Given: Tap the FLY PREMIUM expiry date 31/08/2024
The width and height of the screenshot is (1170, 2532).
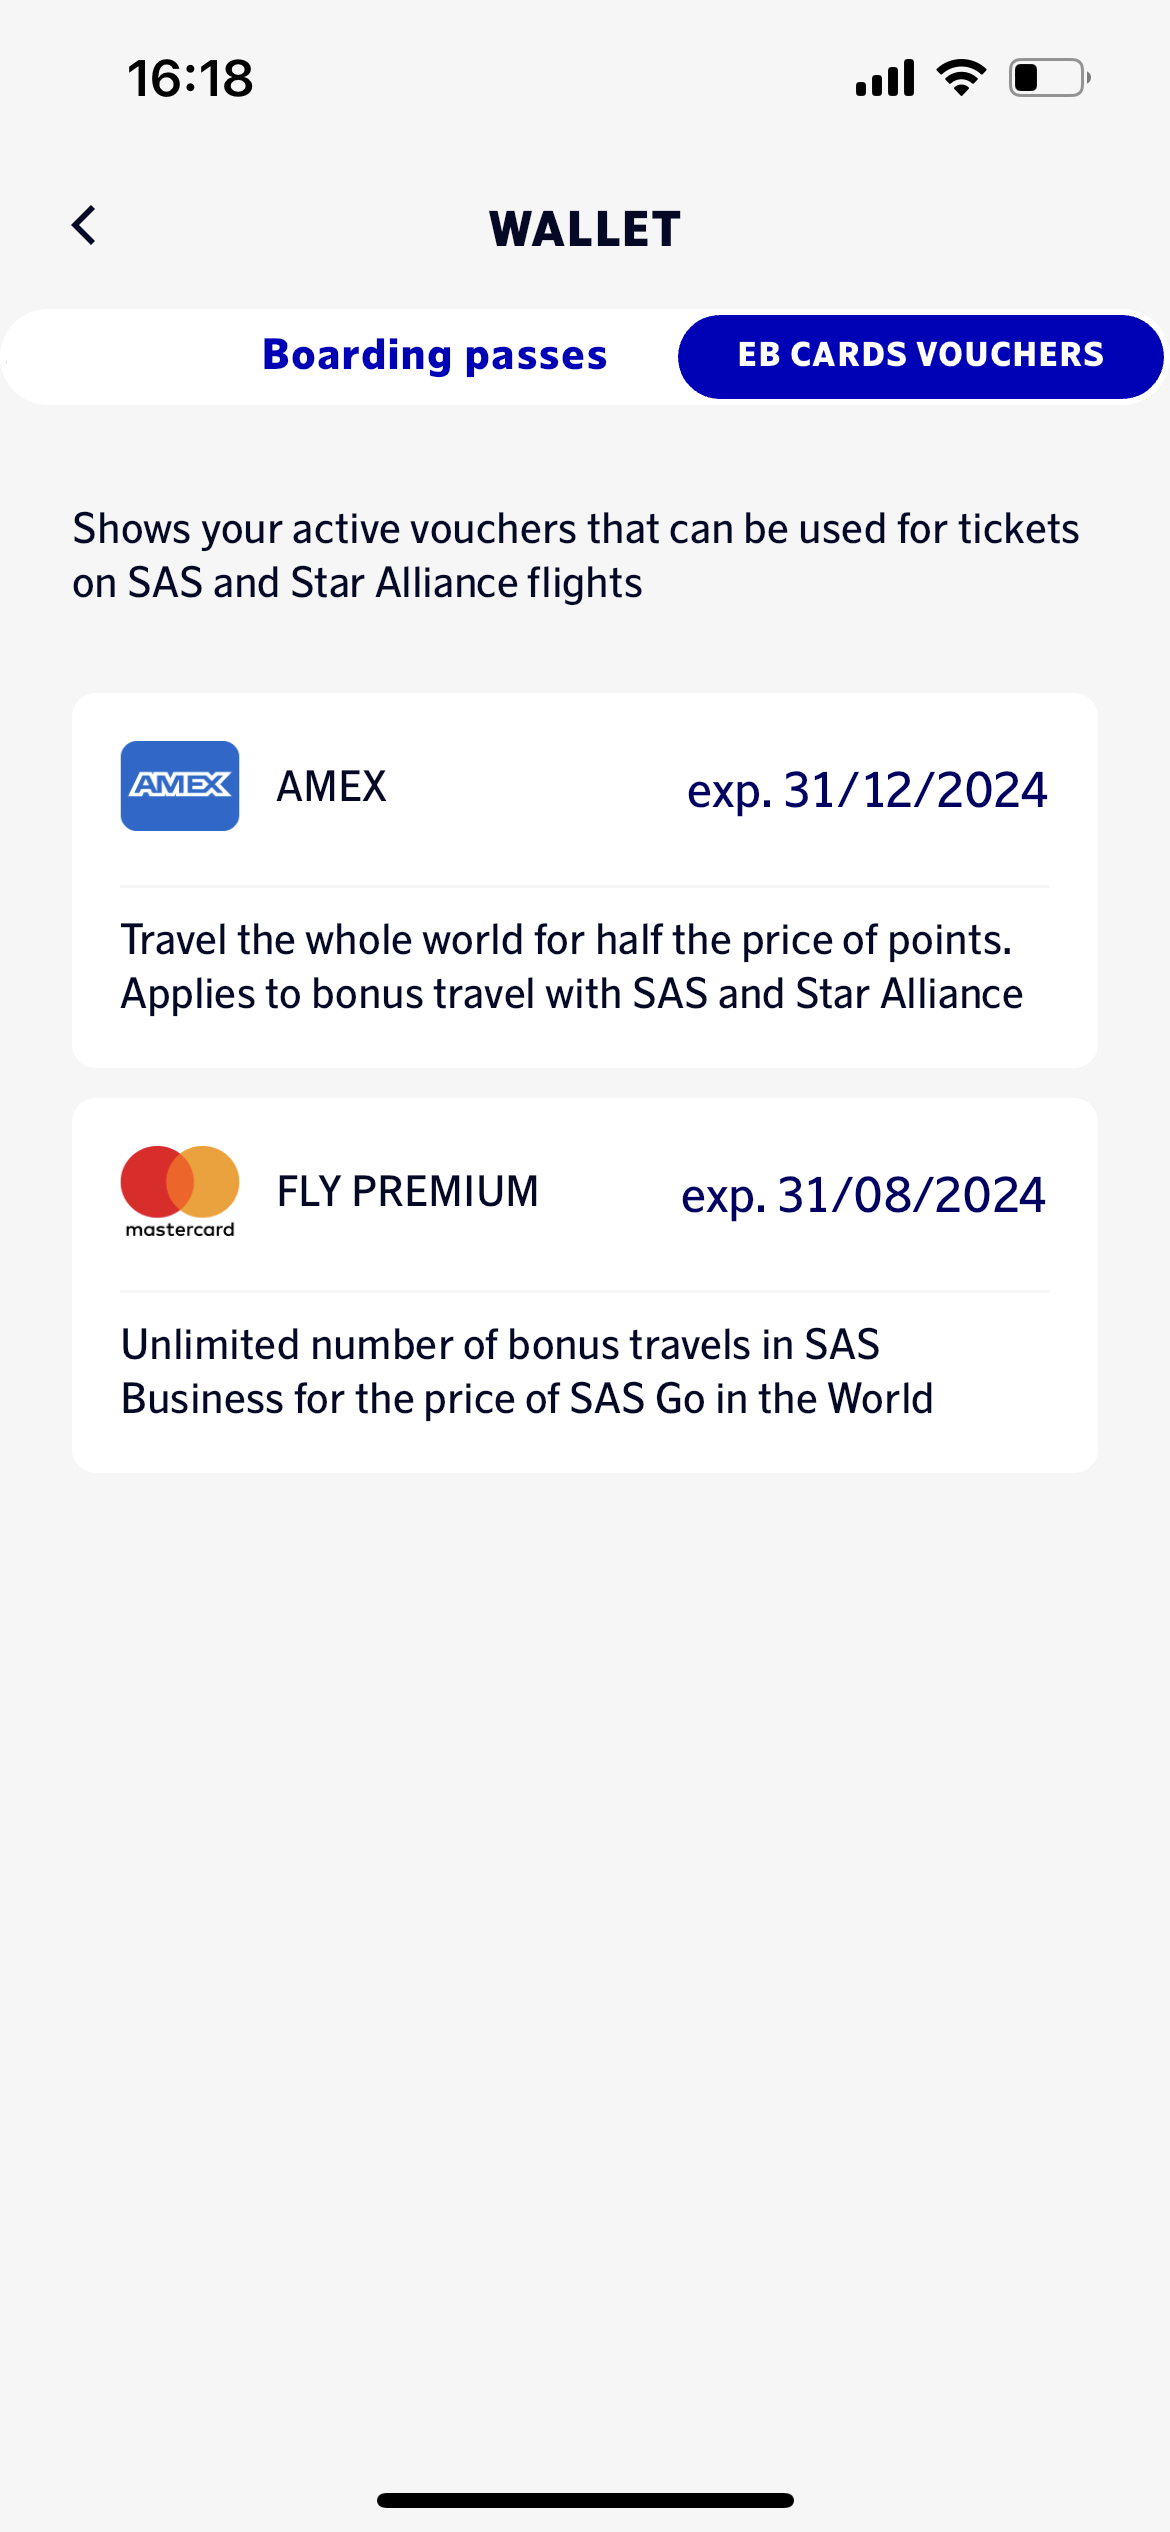Looking at the screenshot, I should click(863, 1195).
